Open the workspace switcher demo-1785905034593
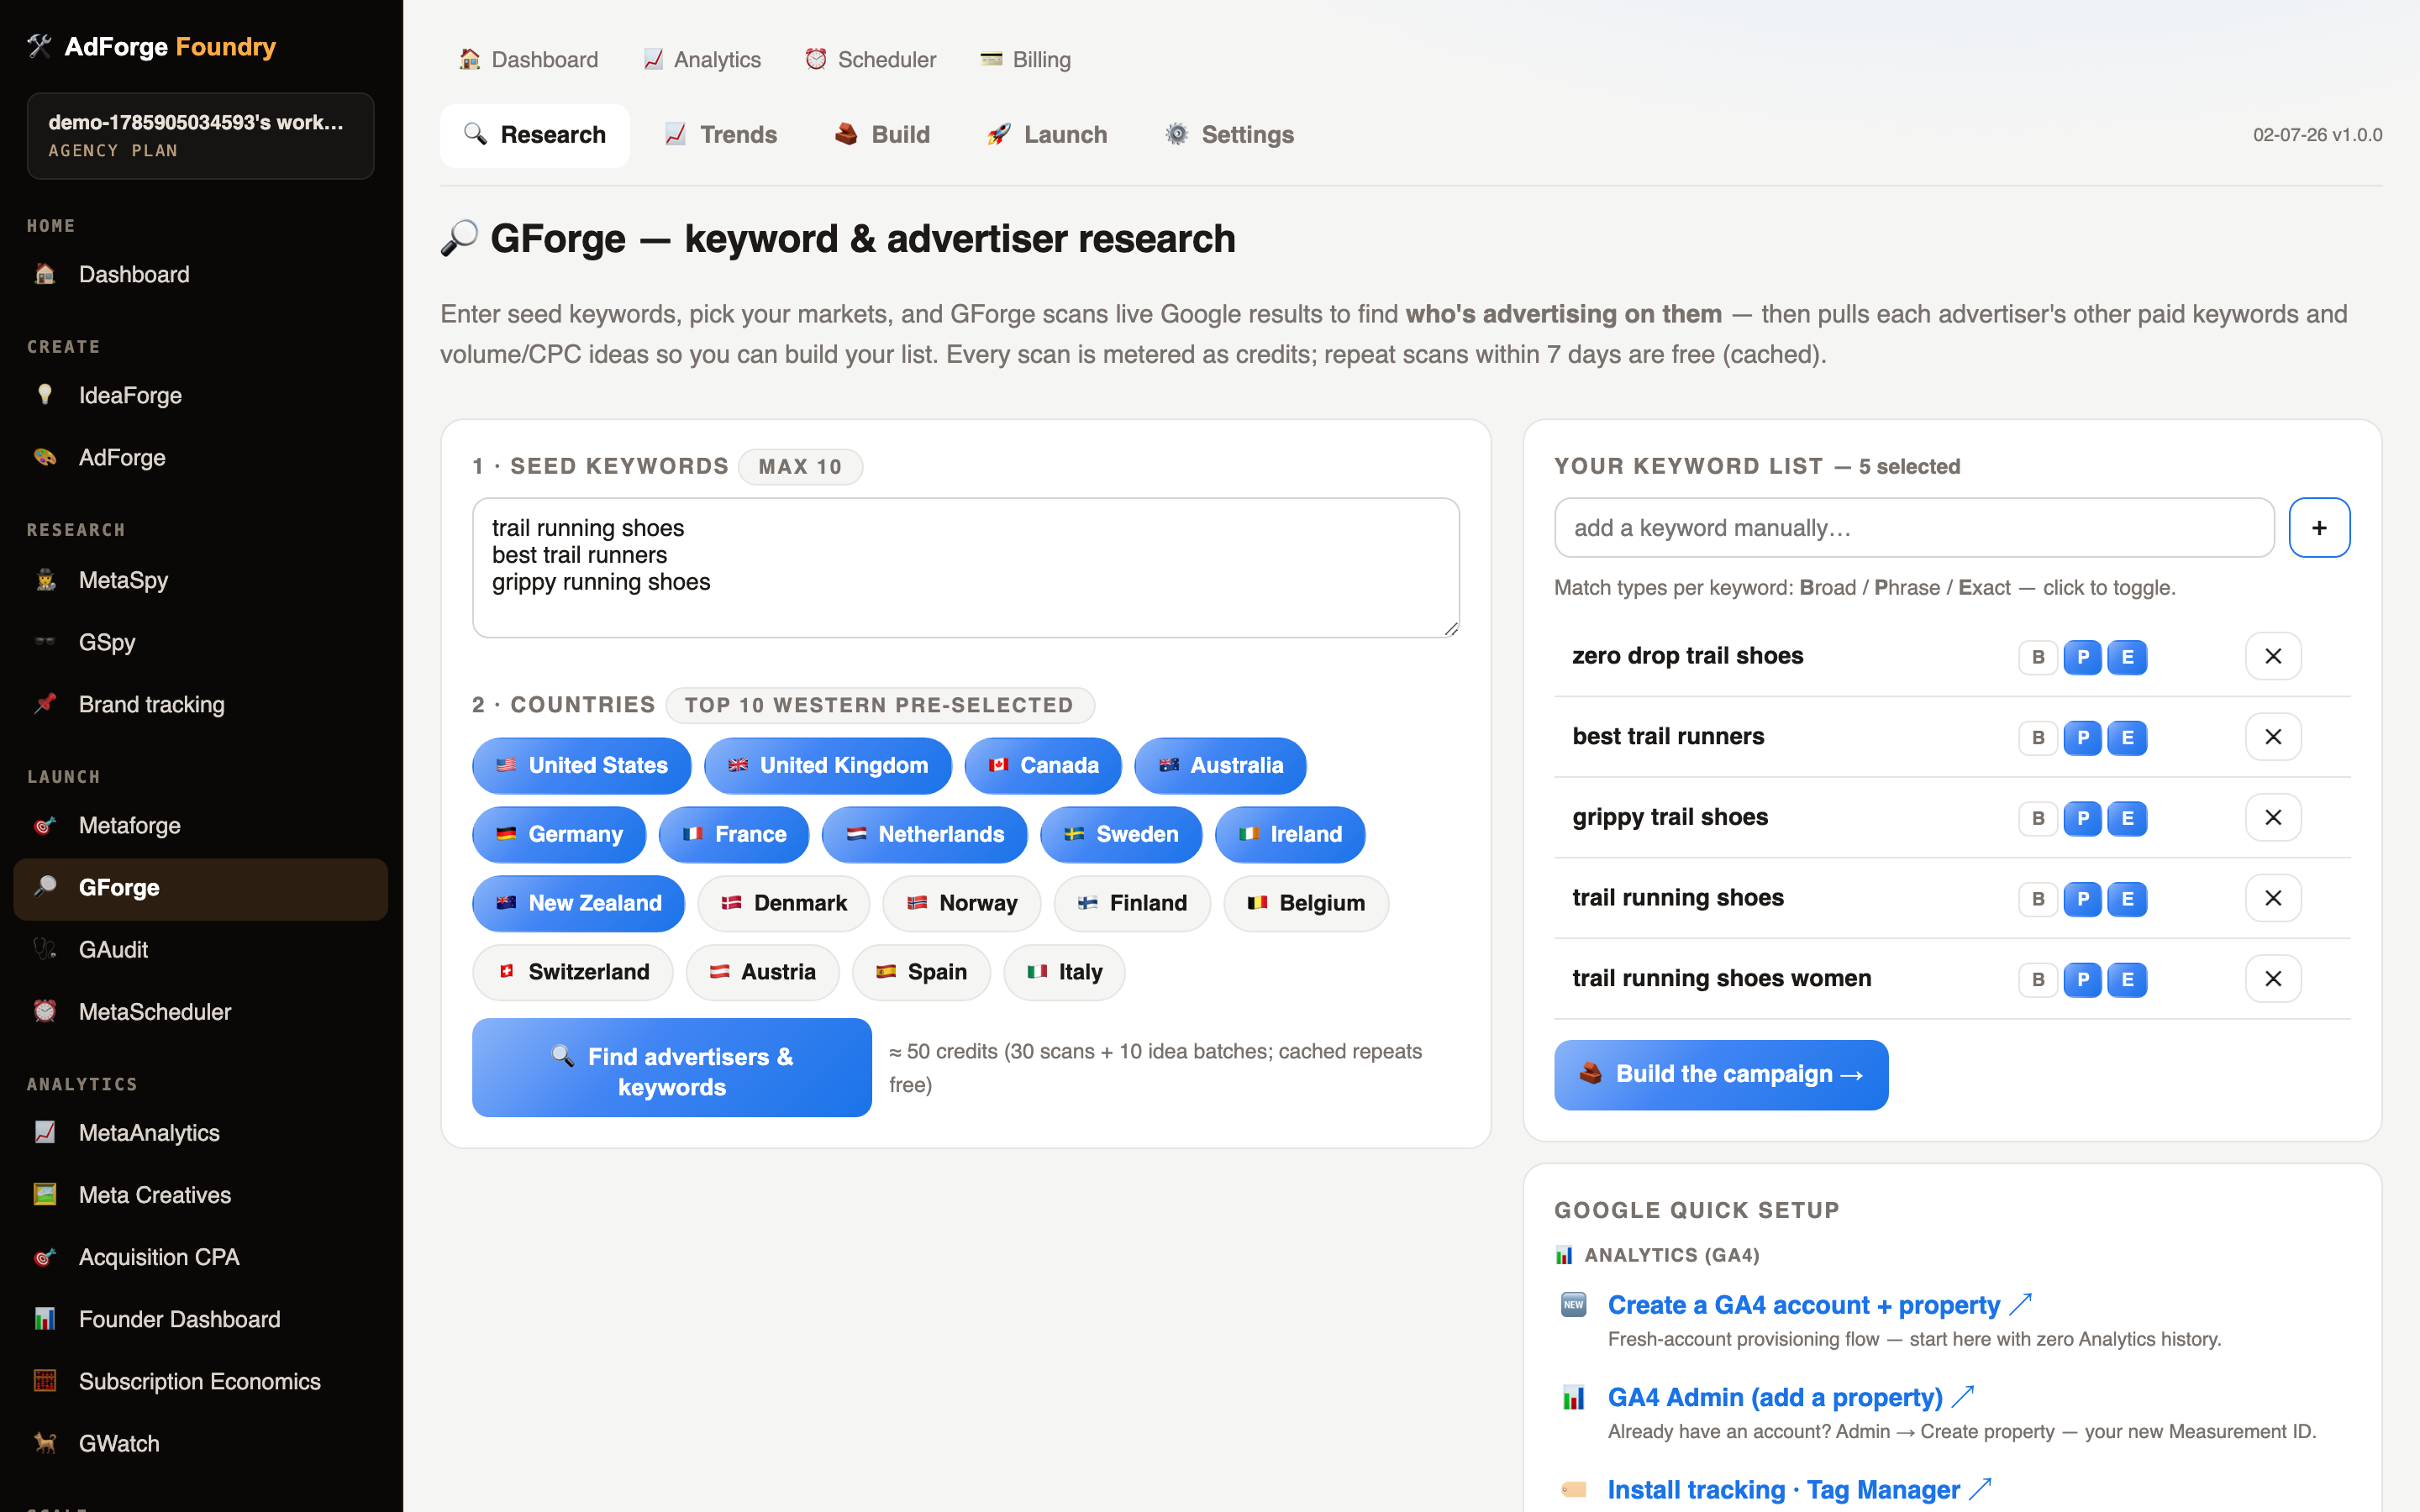The width and height of the screenshot is (2420, 1512). coord(200,136)
